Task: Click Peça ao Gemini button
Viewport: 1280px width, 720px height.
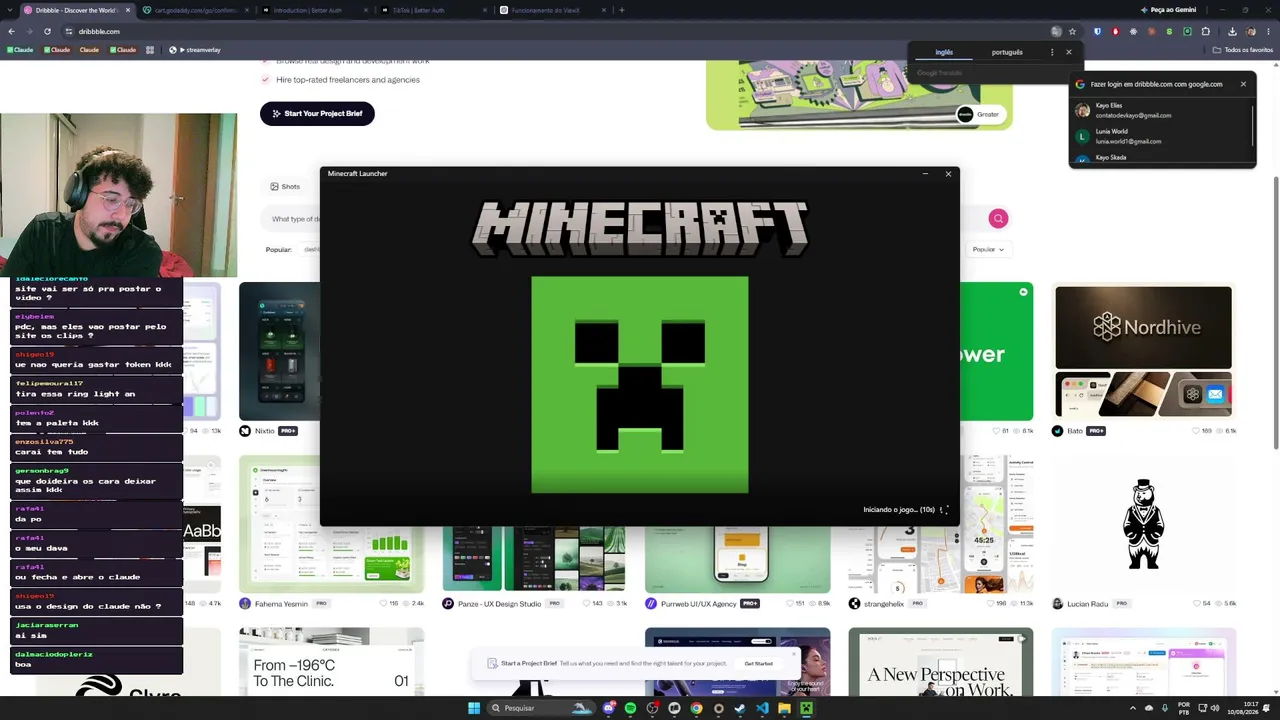Action: tap(1168, 10)
